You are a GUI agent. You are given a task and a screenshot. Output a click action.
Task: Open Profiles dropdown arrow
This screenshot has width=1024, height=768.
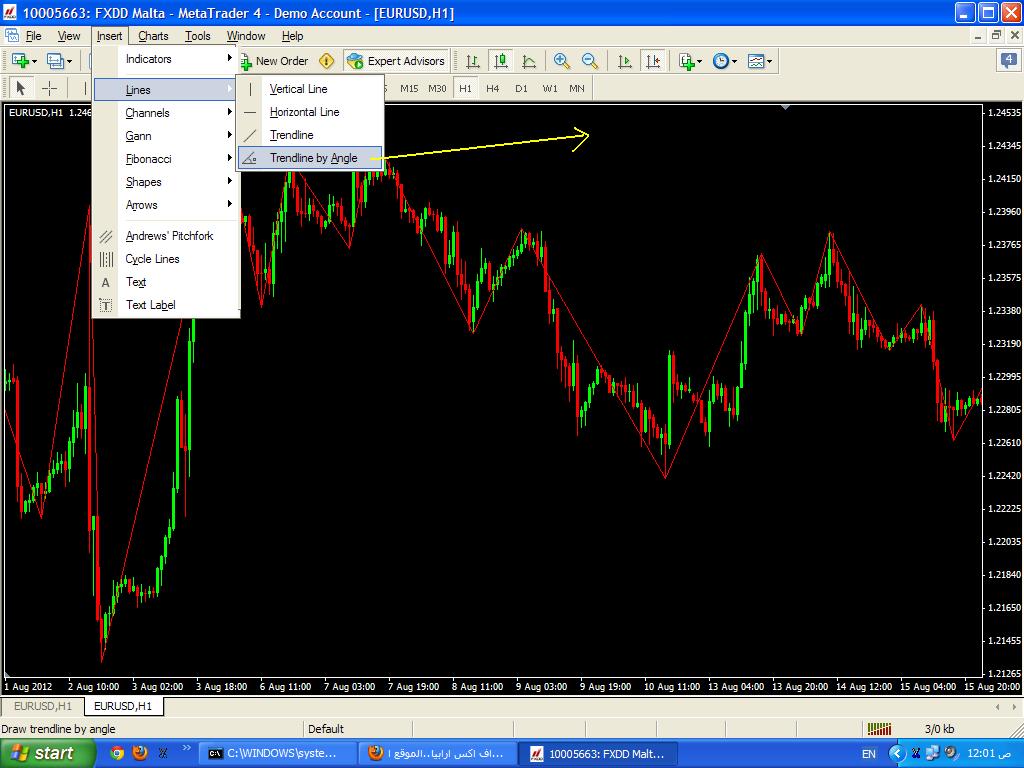coord(69,61)
